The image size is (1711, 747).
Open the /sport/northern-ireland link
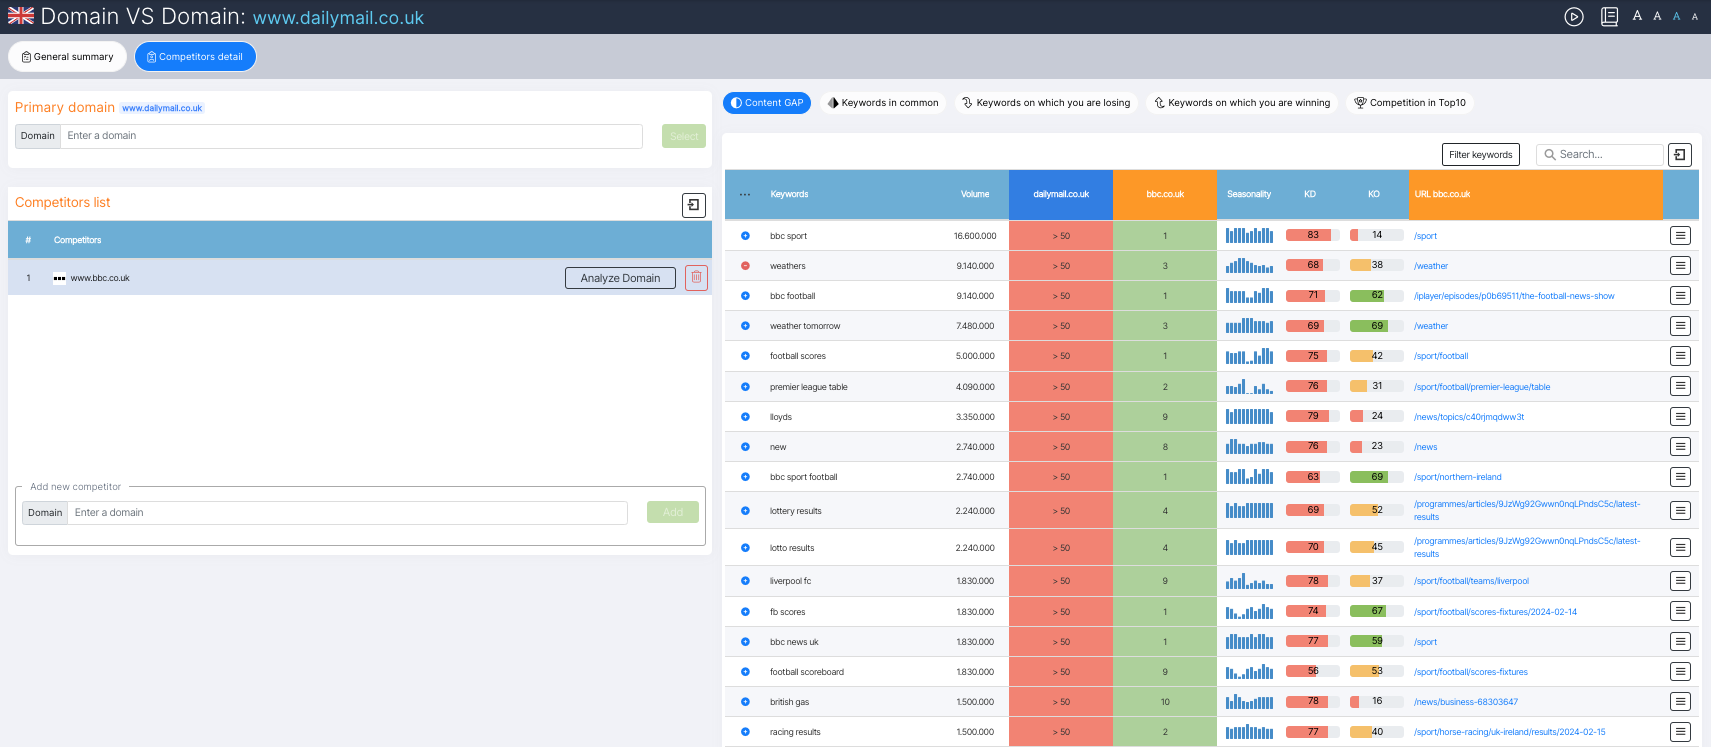coord(1458,477)
